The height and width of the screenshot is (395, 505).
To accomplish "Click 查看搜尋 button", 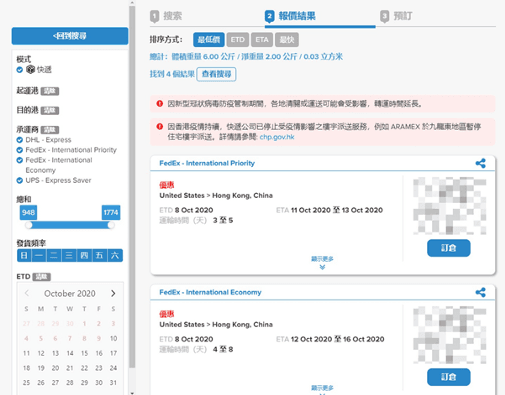I will pyautogui.click(x=216, y=74).
